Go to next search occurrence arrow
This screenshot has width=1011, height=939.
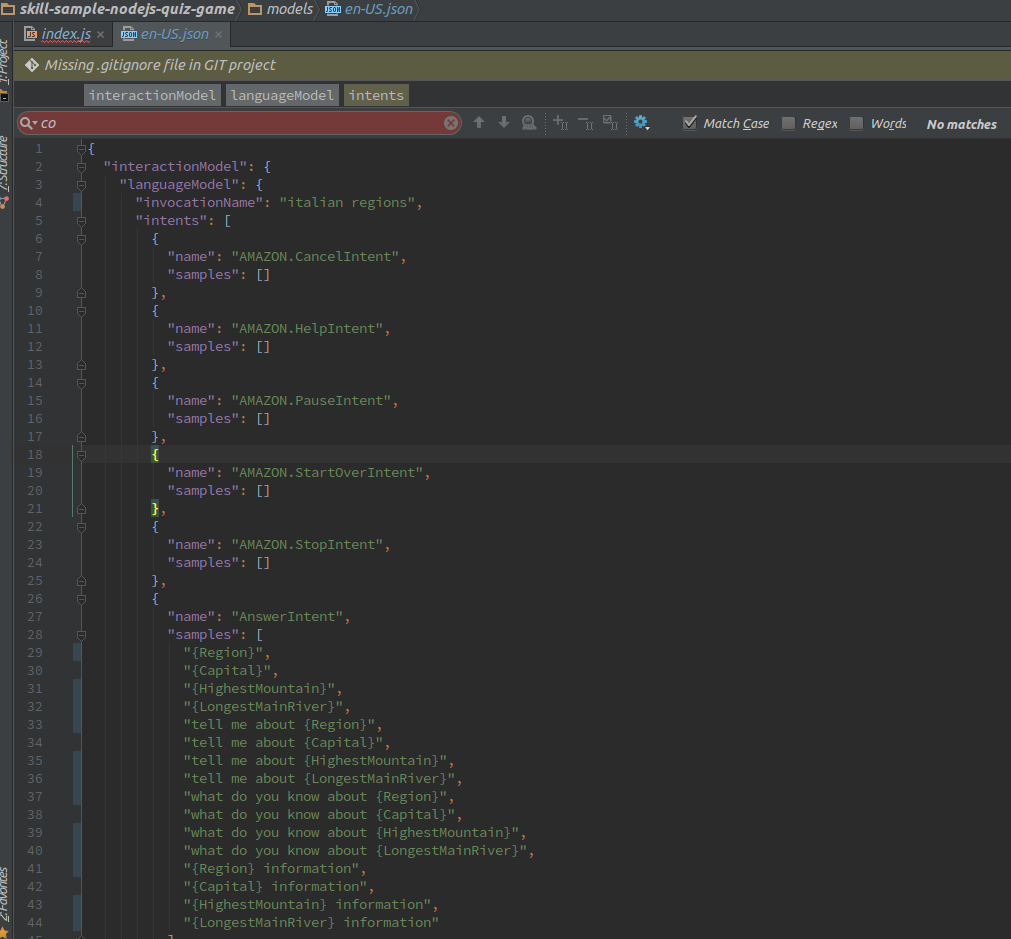[504, 123]
